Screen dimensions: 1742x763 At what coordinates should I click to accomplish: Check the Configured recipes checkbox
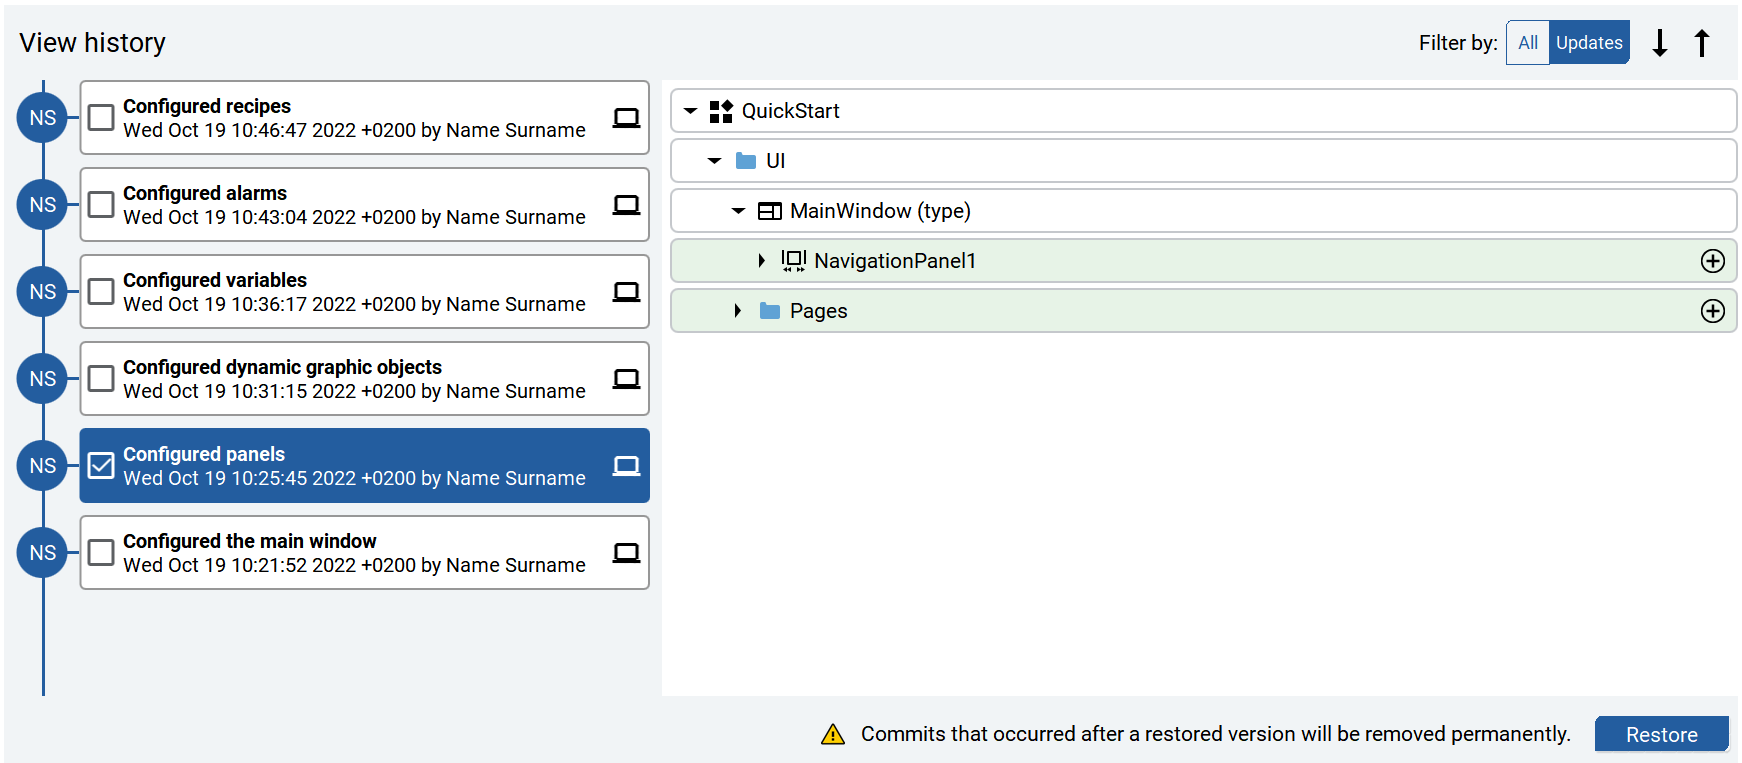(101, 118)
